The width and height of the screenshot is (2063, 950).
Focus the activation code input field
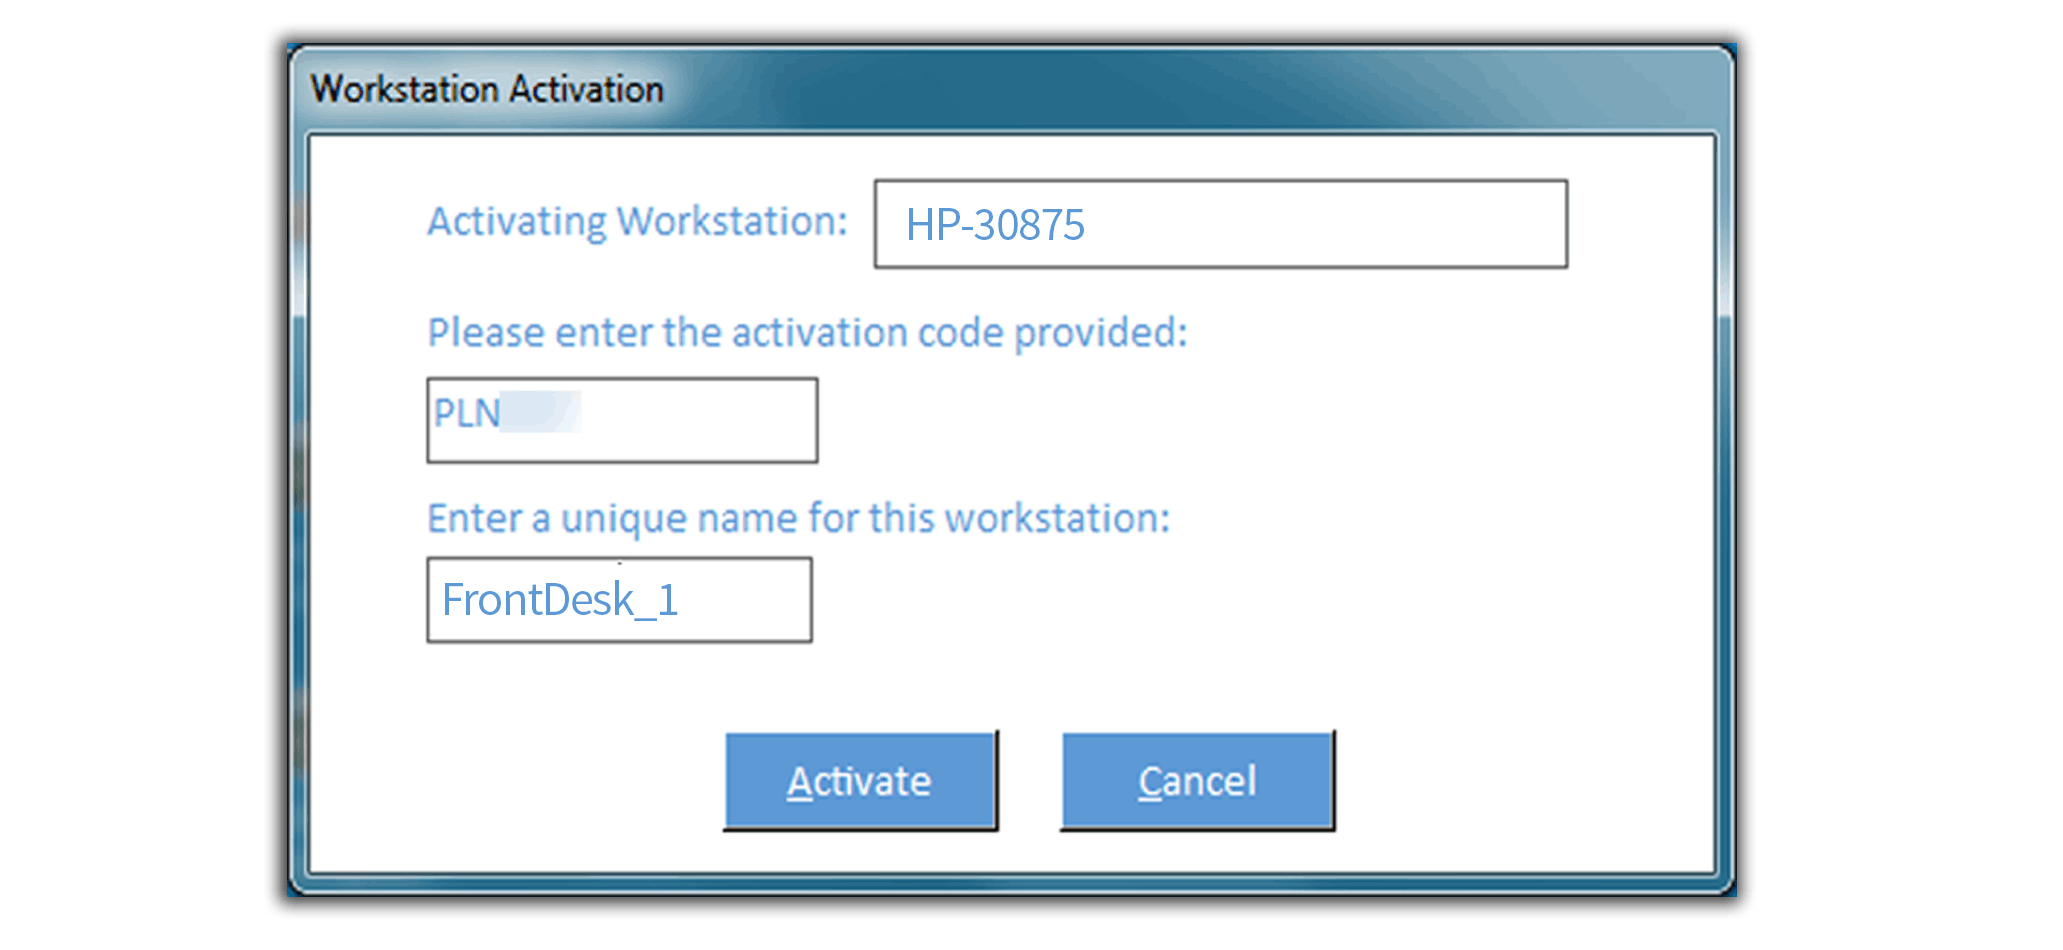(x=621, y=420)
